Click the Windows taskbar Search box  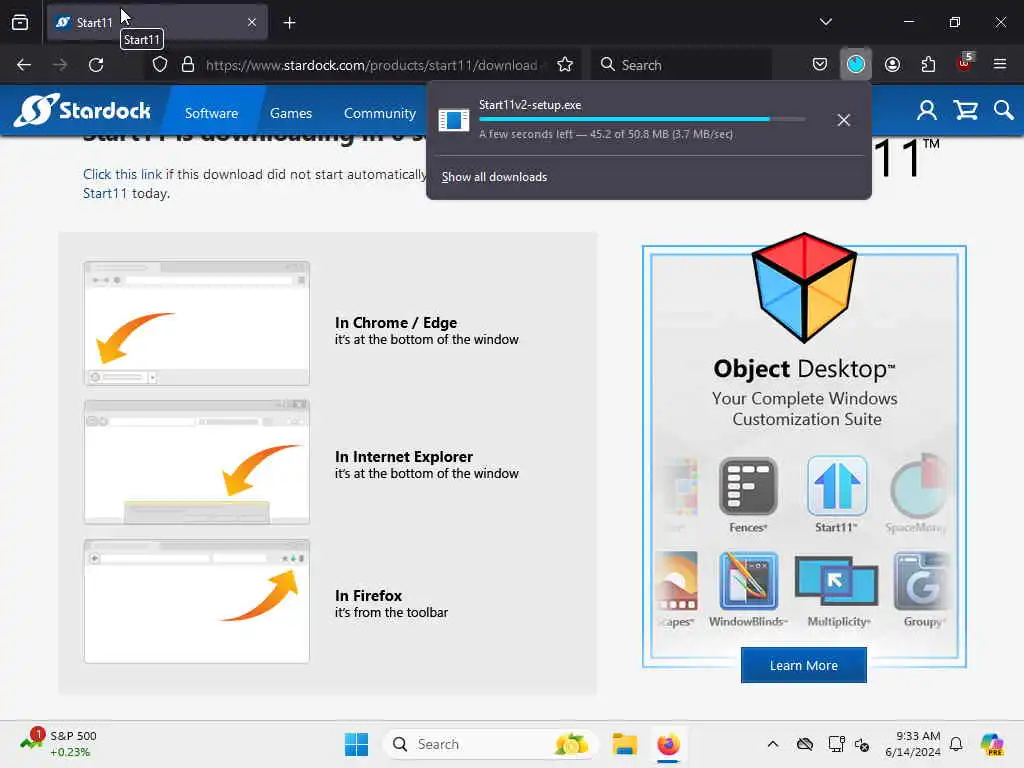click(x=491, y=744)
